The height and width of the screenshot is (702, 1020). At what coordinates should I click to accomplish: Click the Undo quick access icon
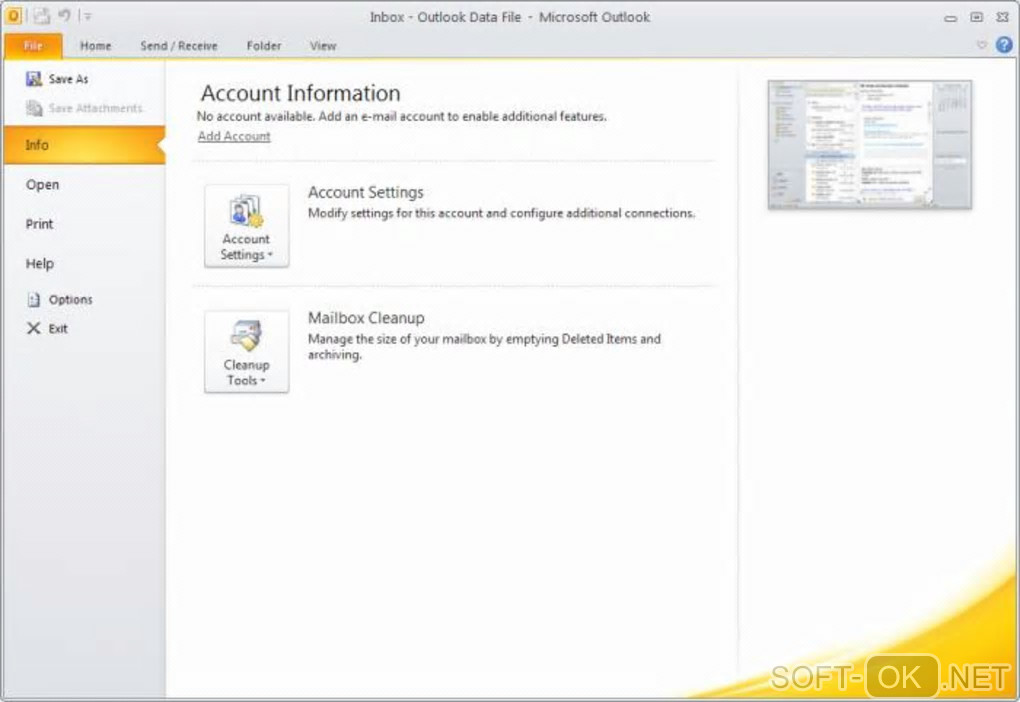click(x=64, y=15)
